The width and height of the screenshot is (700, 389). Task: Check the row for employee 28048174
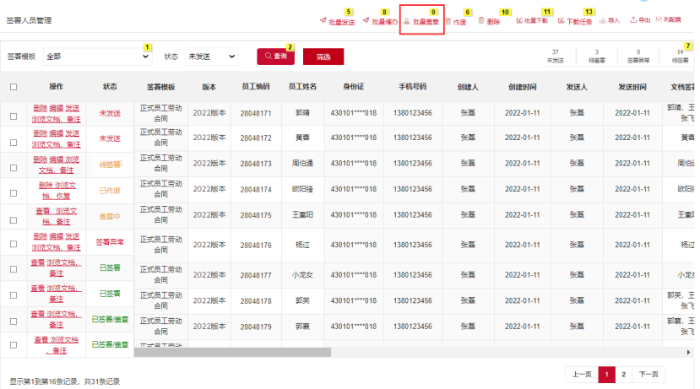13,193
